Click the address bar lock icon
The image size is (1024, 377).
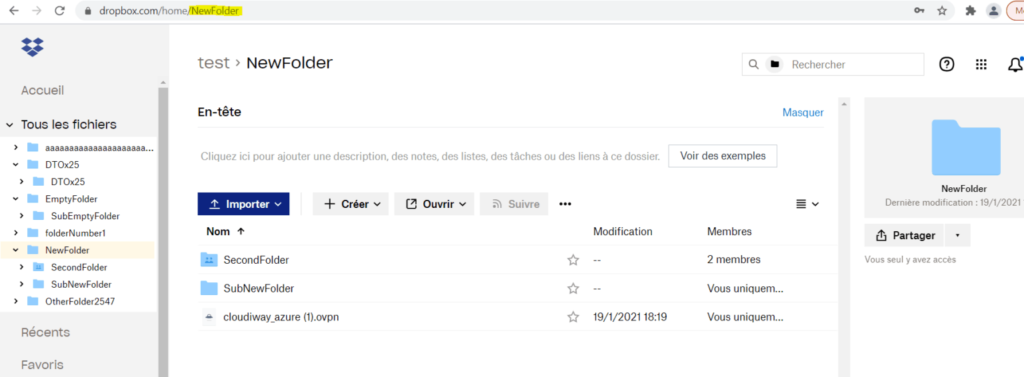pyautogui.click(x=88, y=11)
